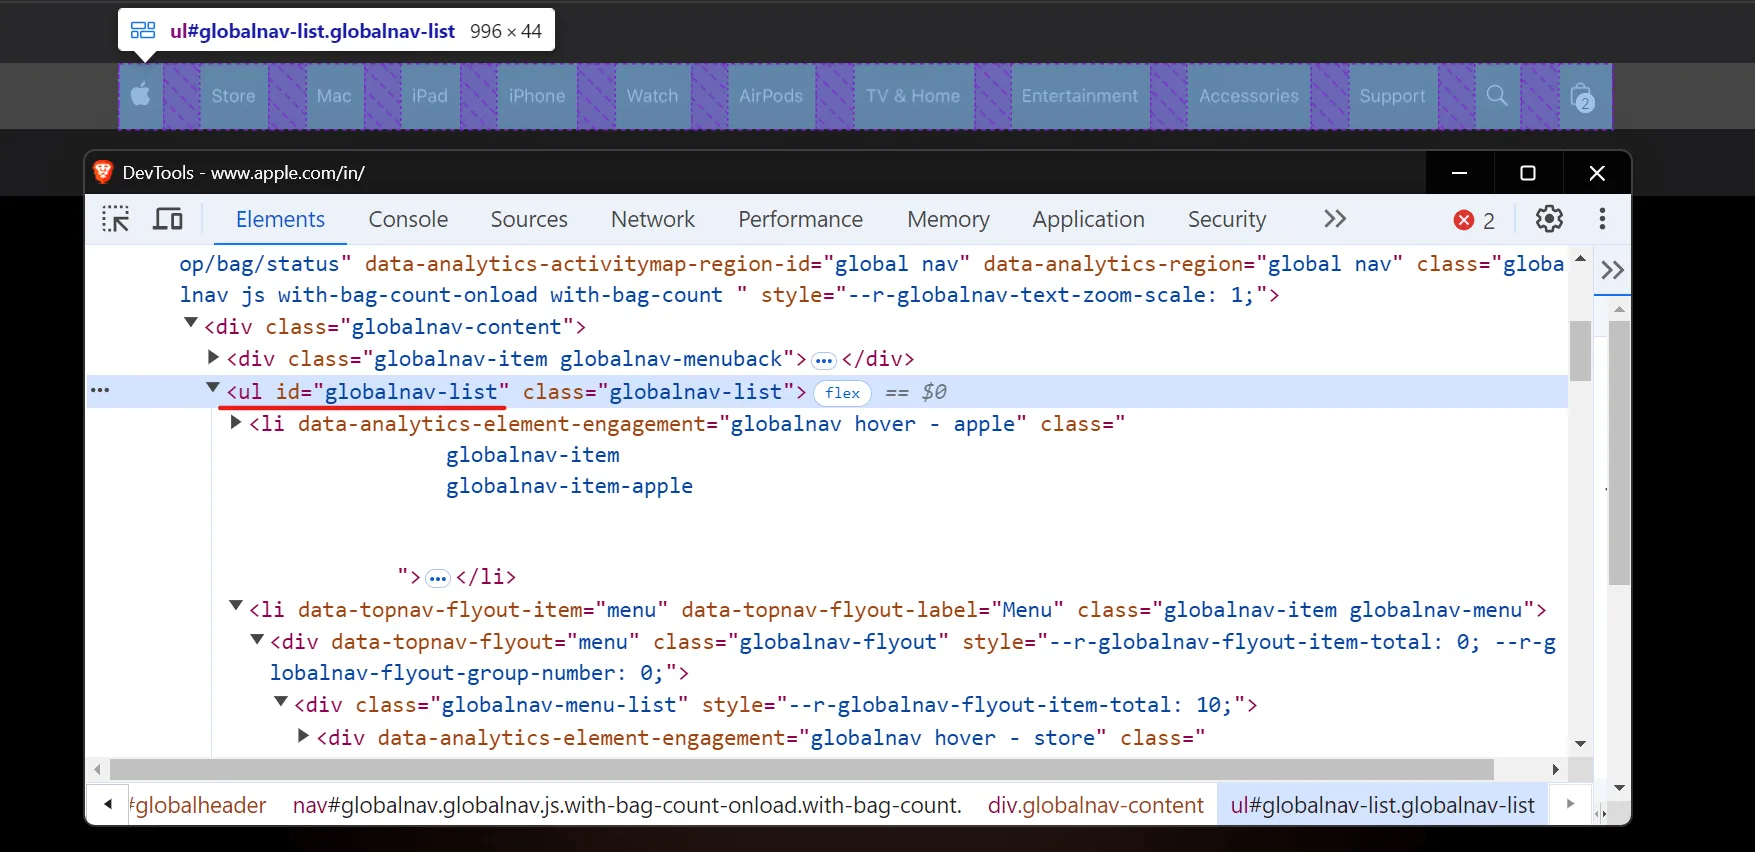The height and width of the screenshot is (852, 1755).
Task: Click the DOM tree vertical scrollbar thumb
Action: point(1580,351)
